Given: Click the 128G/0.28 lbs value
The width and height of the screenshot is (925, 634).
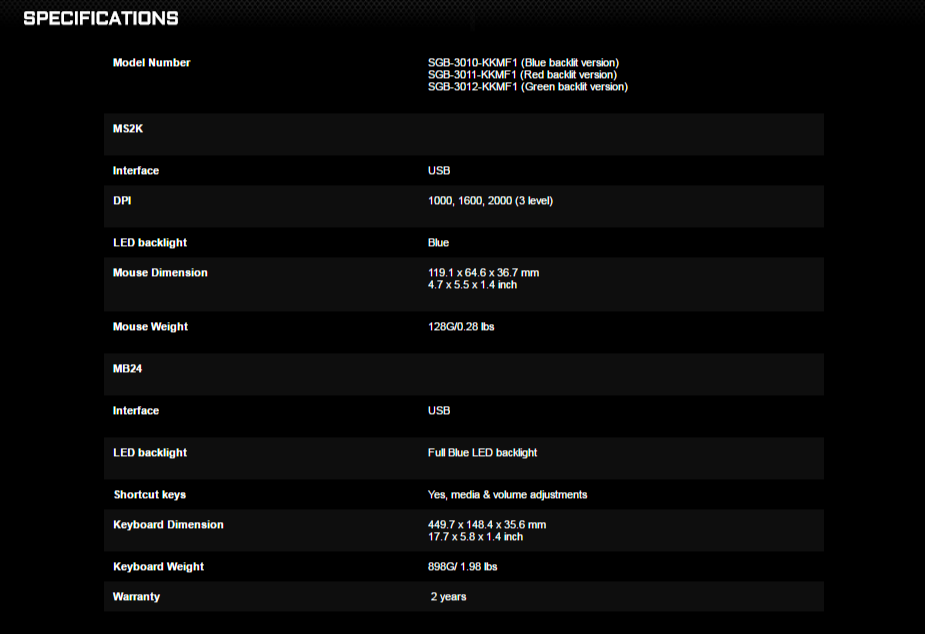Looking at the screenshot, I should pos(461,327).
